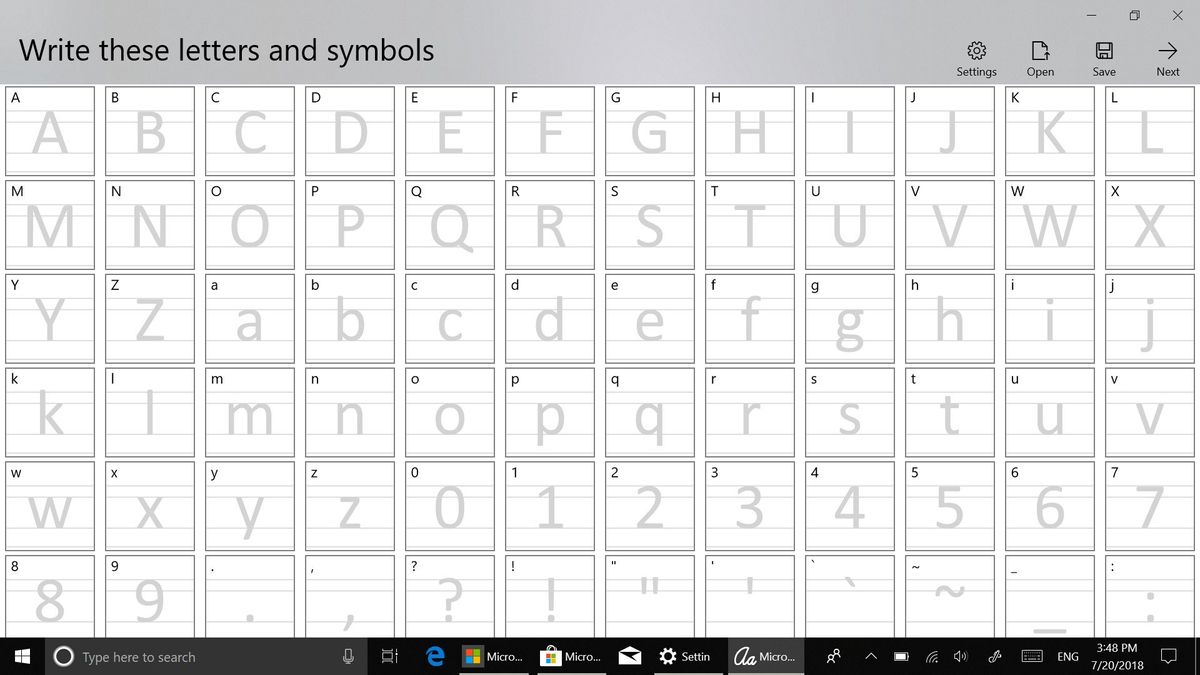
Task: Open the Start menu
Action: coord(20,657)
